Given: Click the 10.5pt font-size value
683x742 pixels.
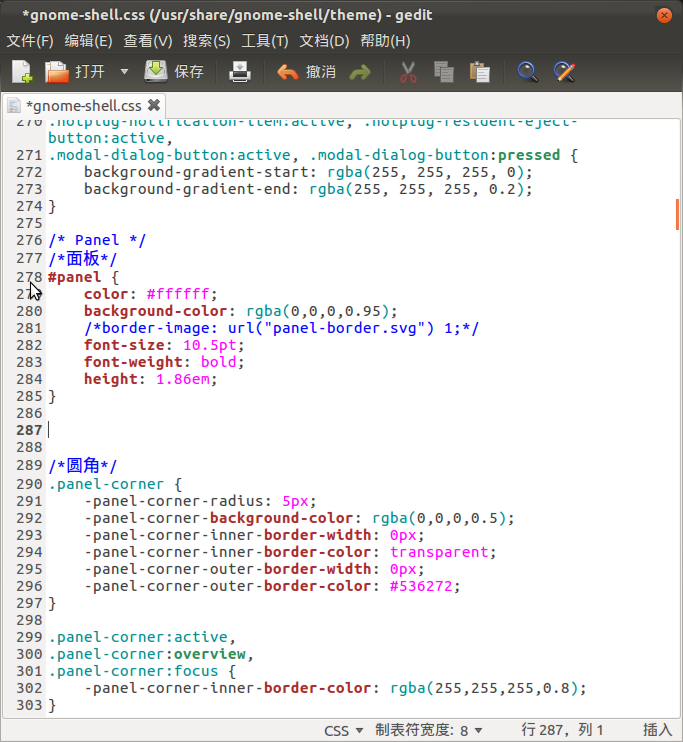Looking at the screenshot, I should pyautogui.click(x=209, y=345).
